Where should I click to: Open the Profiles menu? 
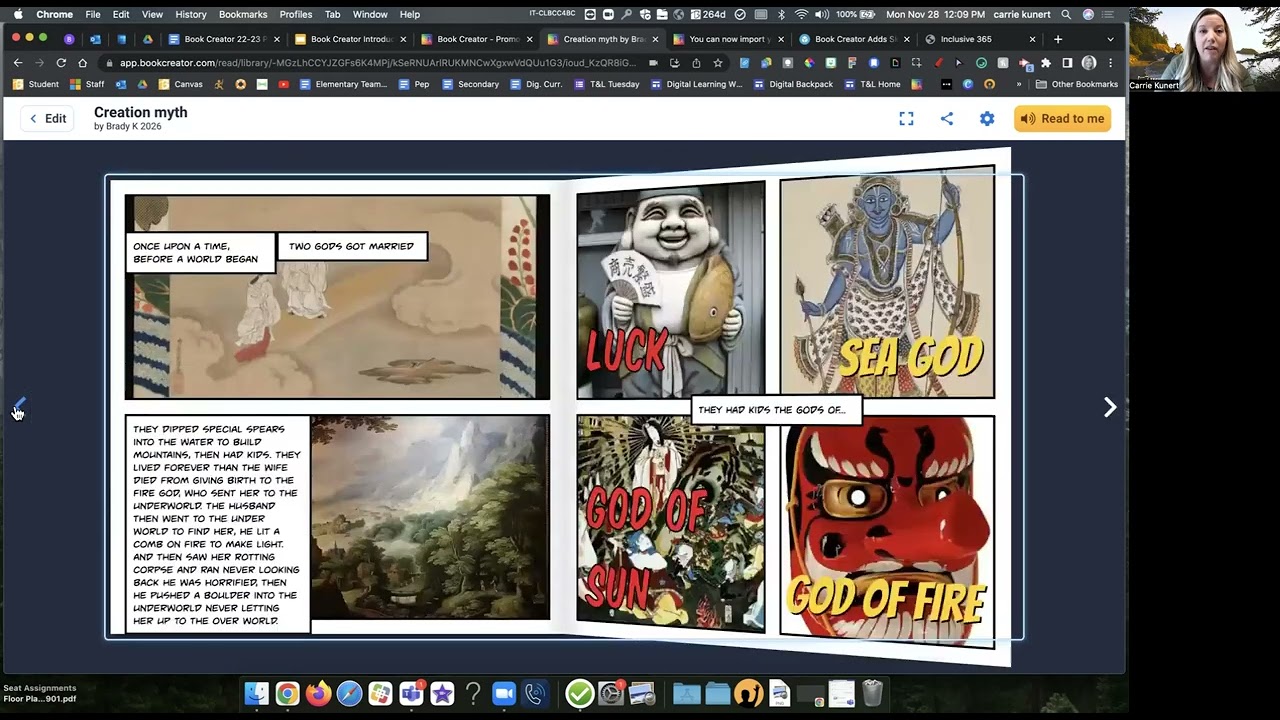coord(296,14)
